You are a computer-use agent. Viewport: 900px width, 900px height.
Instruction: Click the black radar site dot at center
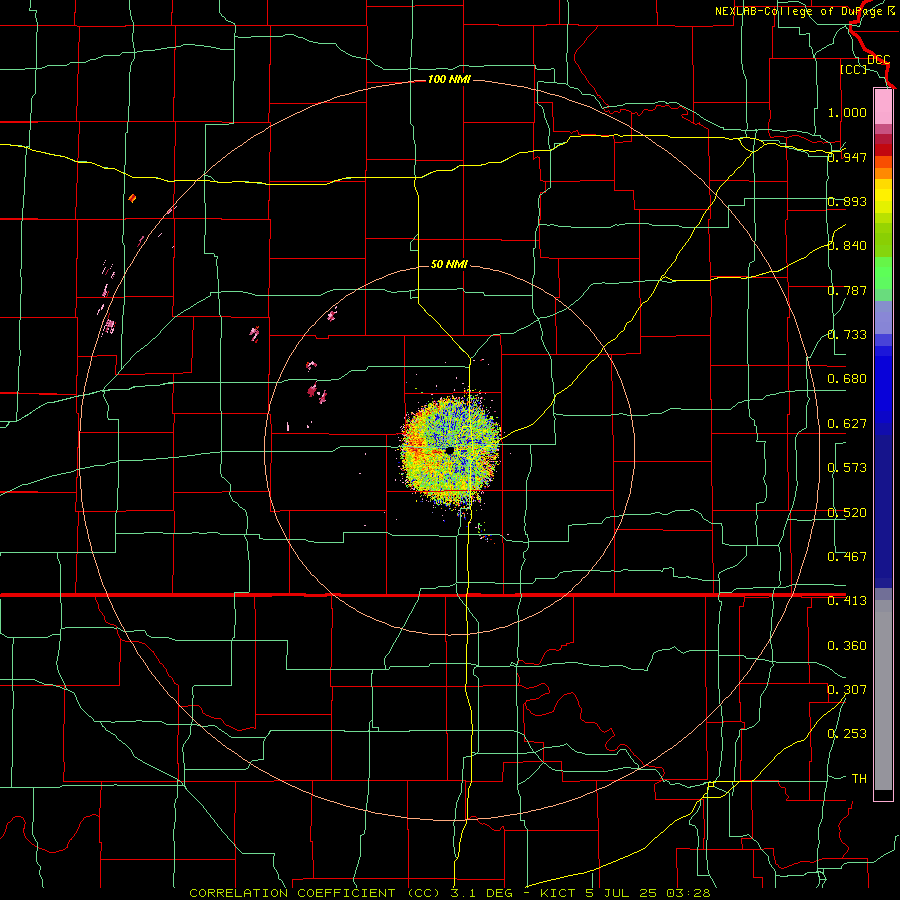(449, 451)
